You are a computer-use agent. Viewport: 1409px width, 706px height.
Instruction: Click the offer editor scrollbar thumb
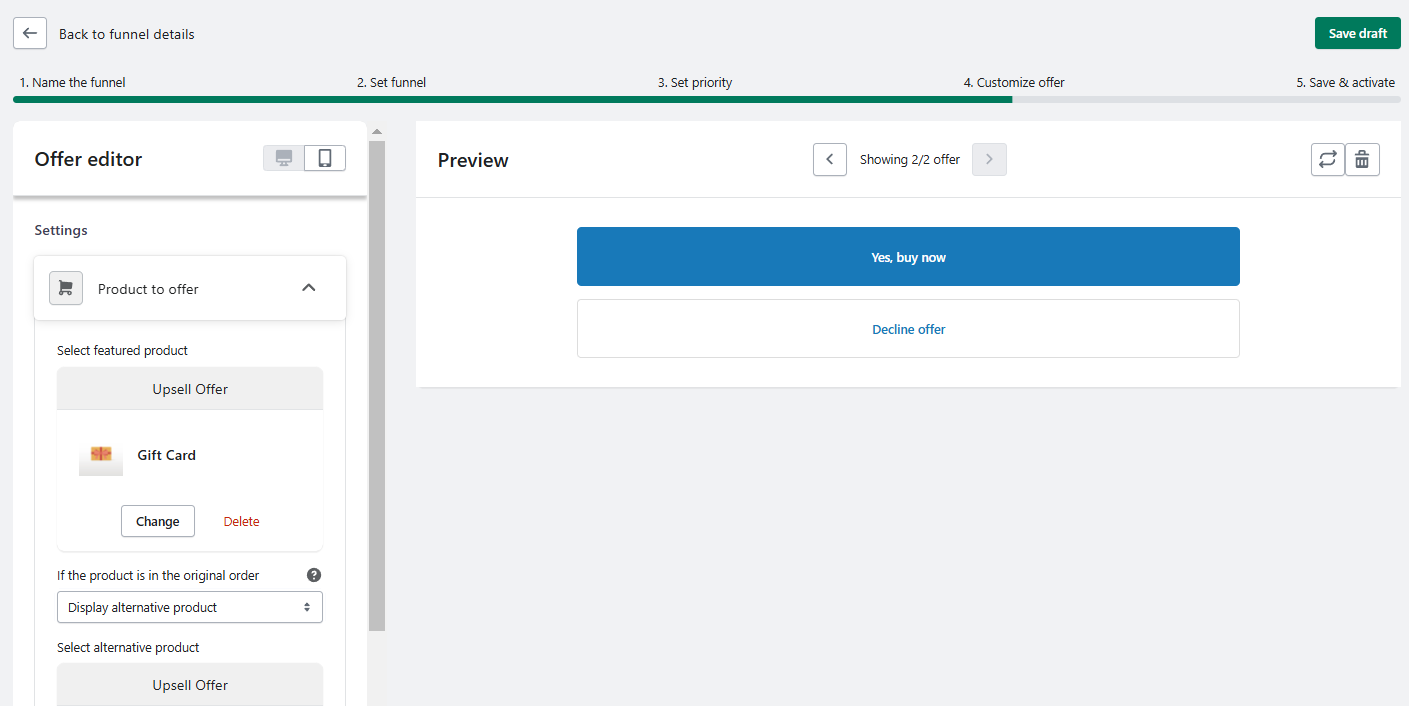click(377, 385)
